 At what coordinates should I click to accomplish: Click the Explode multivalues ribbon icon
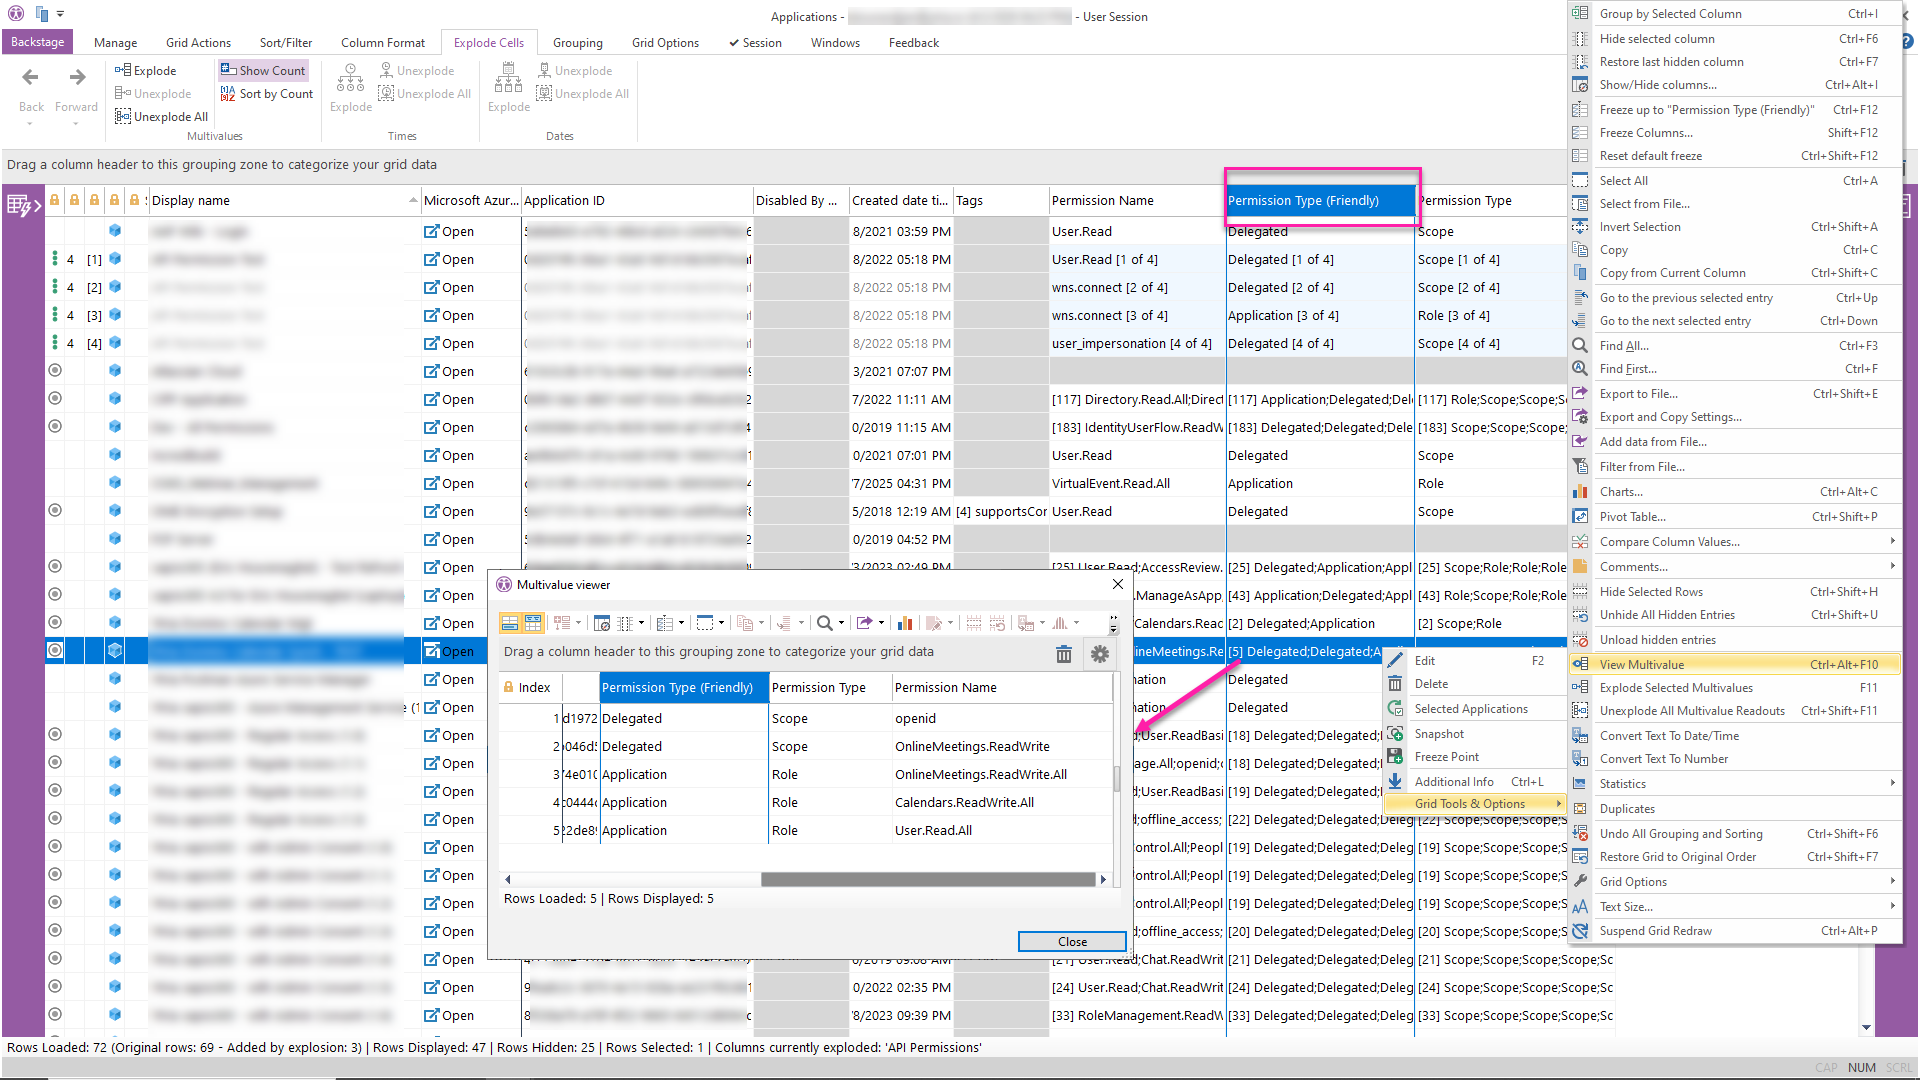(x=123, y=71)
